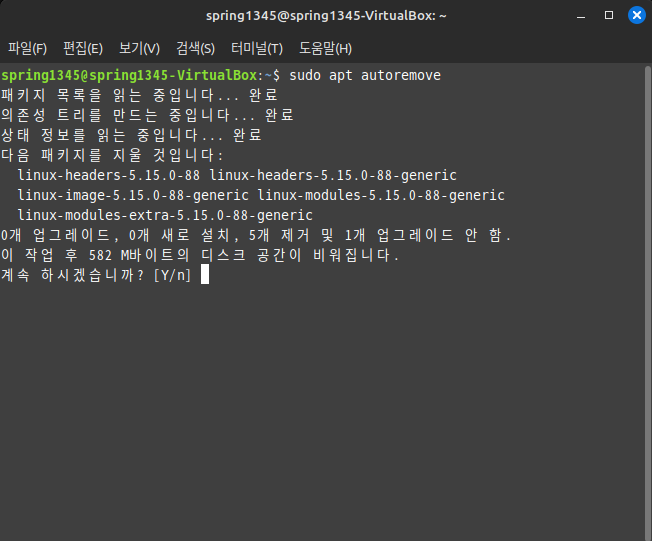Click the white terminal cursor block
Image resolution: width=652 pixels, height=541 pixels.
205,275
